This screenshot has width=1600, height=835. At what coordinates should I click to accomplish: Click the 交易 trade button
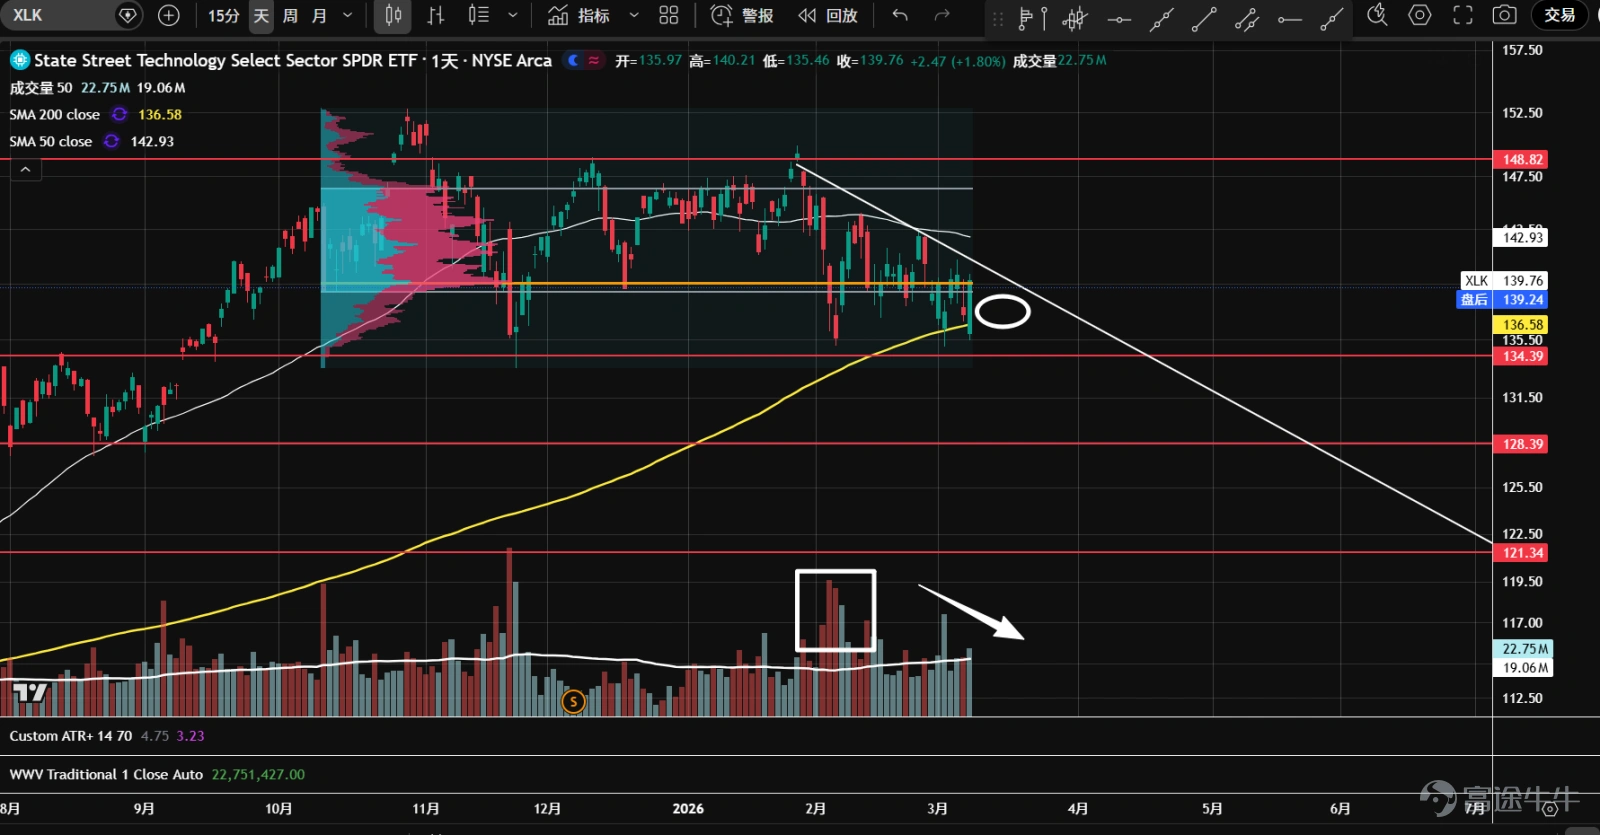1560,15
